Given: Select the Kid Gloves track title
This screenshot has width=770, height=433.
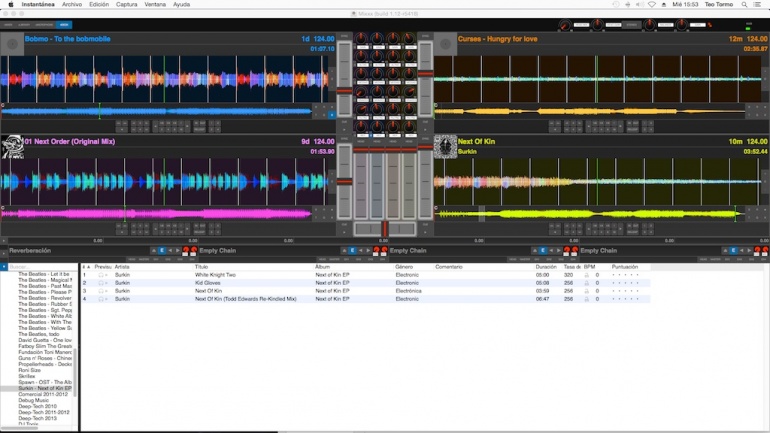Looking at the screenshot, I should [x=208, y=283].
